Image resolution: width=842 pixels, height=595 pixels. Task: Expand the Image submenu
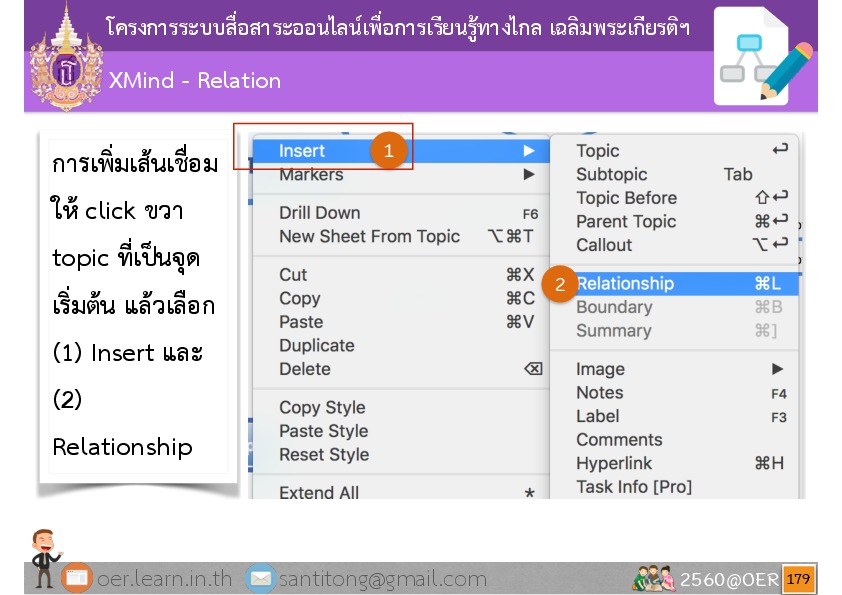(778, 369)
